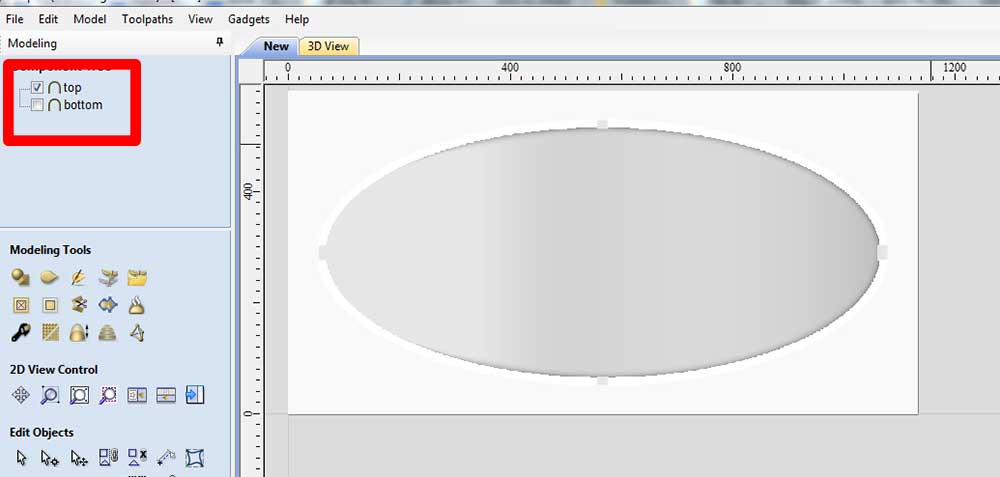Click the clear-inside-vector icon with red X
This screenshot has height=477, width=1000.
(x=21, y=305)
